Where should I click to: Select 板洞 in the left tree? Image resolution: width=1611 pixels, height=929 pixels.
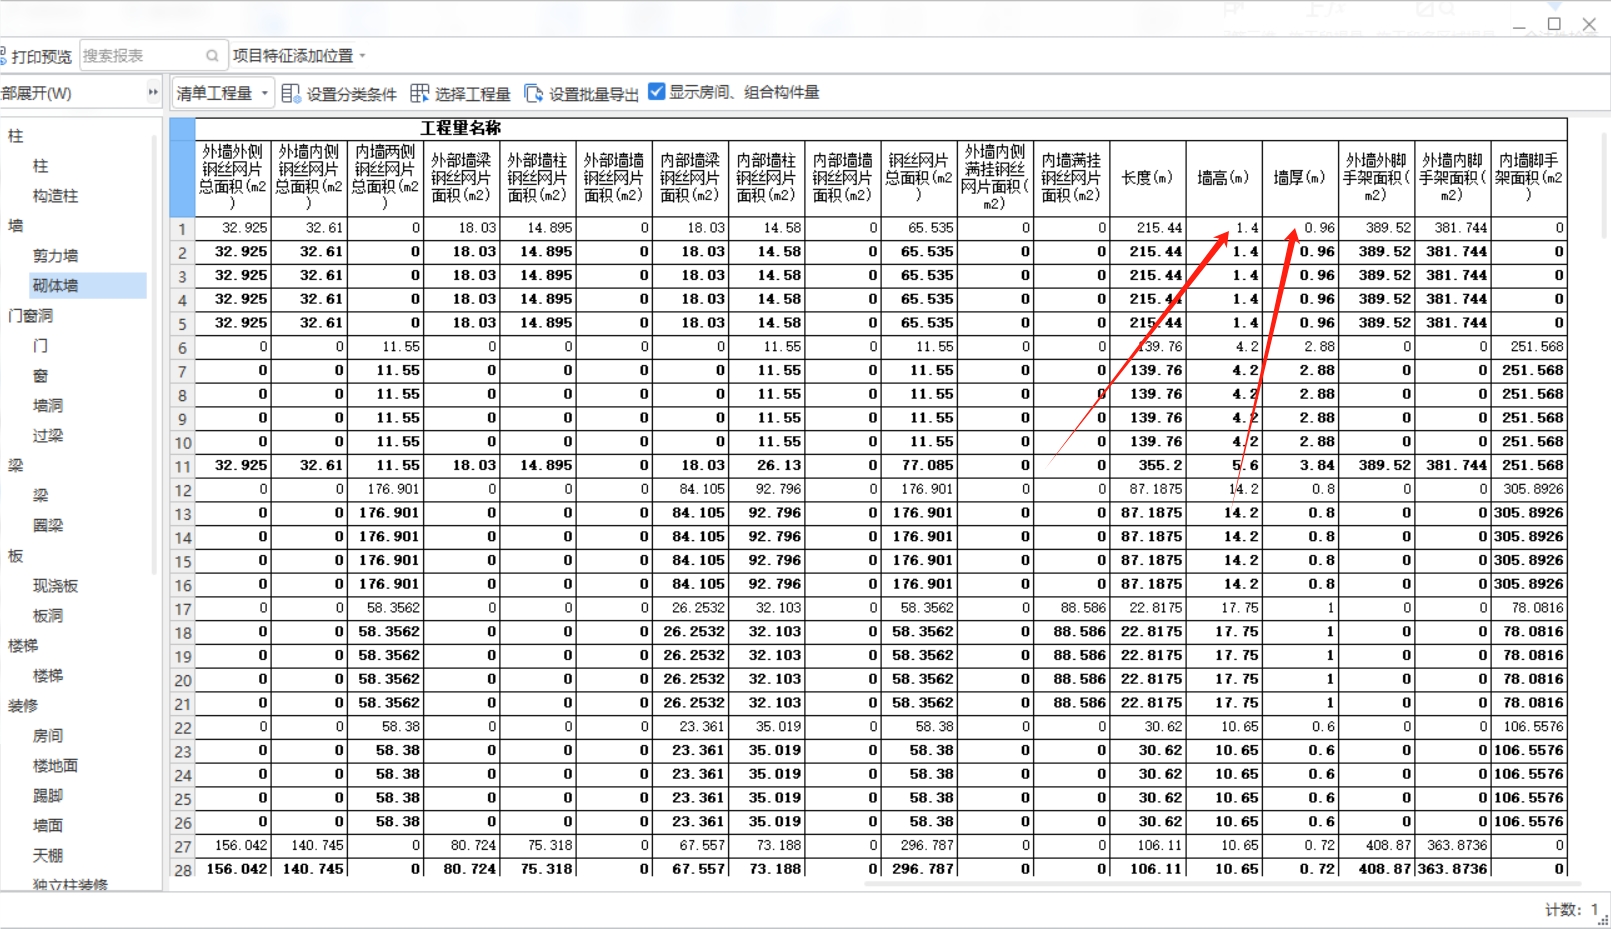point(48,616)
